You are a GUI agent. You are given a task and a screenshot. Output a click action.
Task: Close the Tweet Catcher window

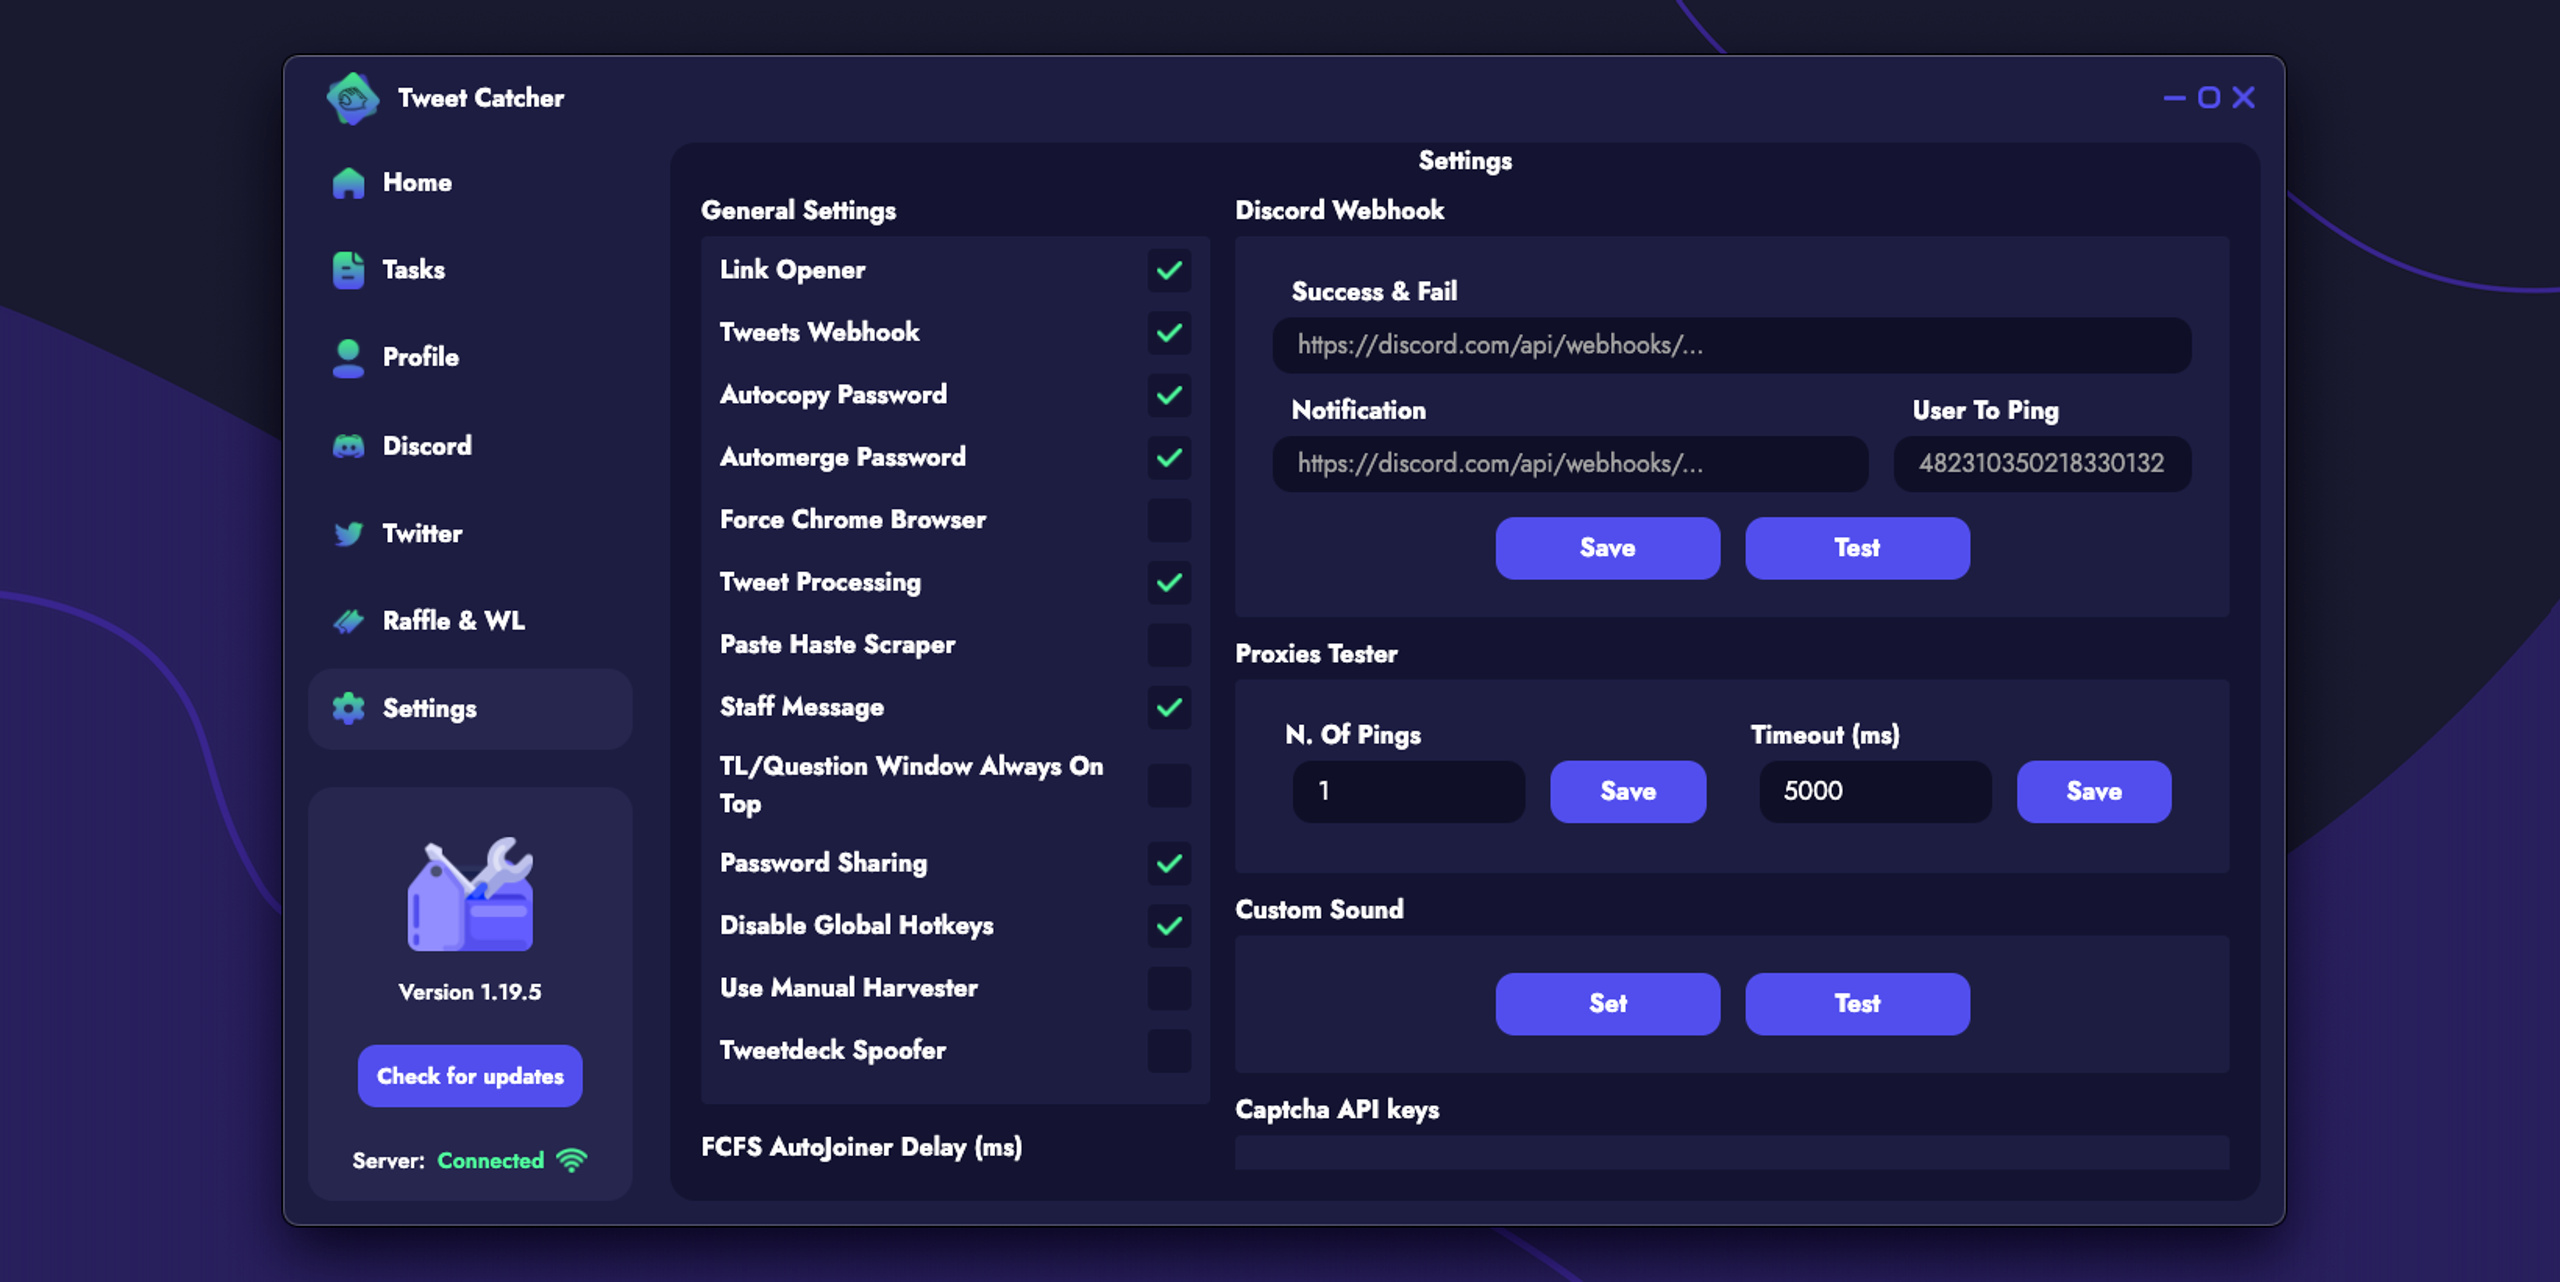point(2244,98)
